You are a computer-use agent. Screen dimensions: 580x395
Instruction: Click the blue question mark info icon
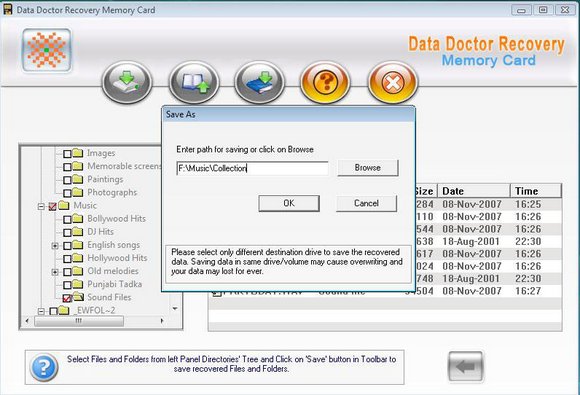click(x=44, y=367)
